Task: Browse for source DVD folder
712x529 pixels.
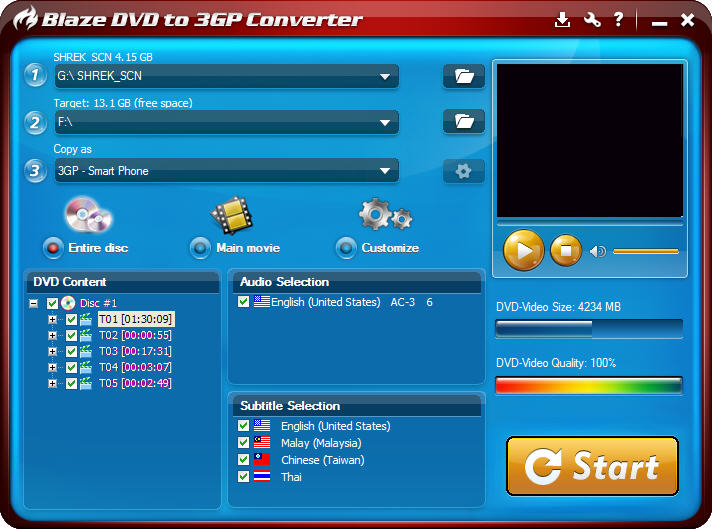Action: point(463,76)
